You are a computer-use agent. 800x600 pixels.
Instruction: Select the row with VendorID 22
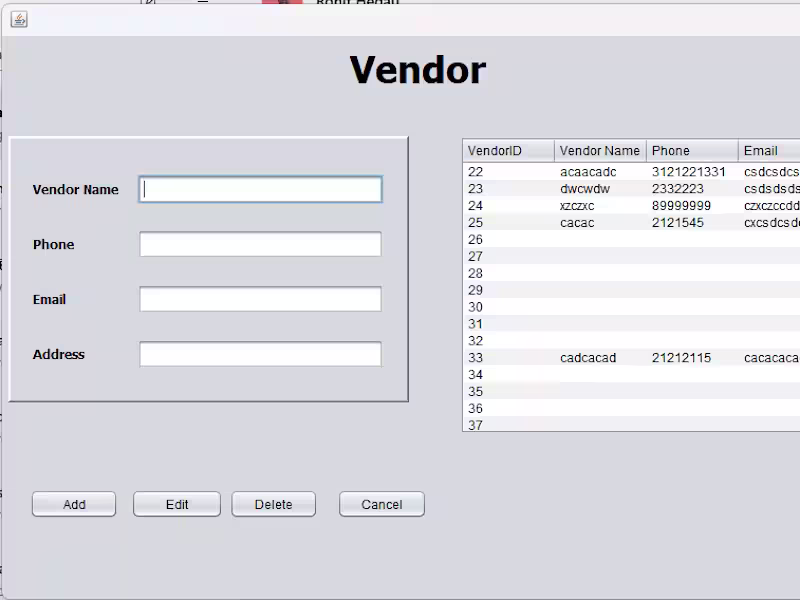point(632,172)
